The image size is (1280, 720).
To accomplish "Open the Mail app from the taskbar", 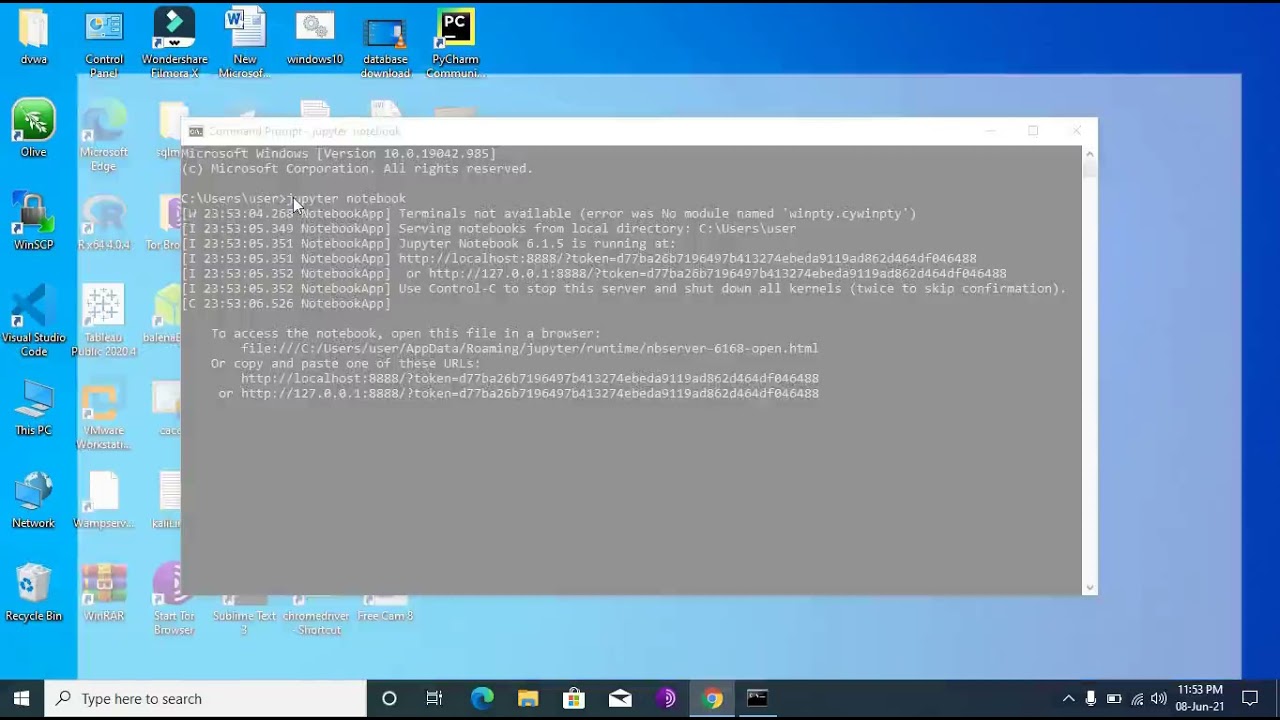I will point(620,698).
